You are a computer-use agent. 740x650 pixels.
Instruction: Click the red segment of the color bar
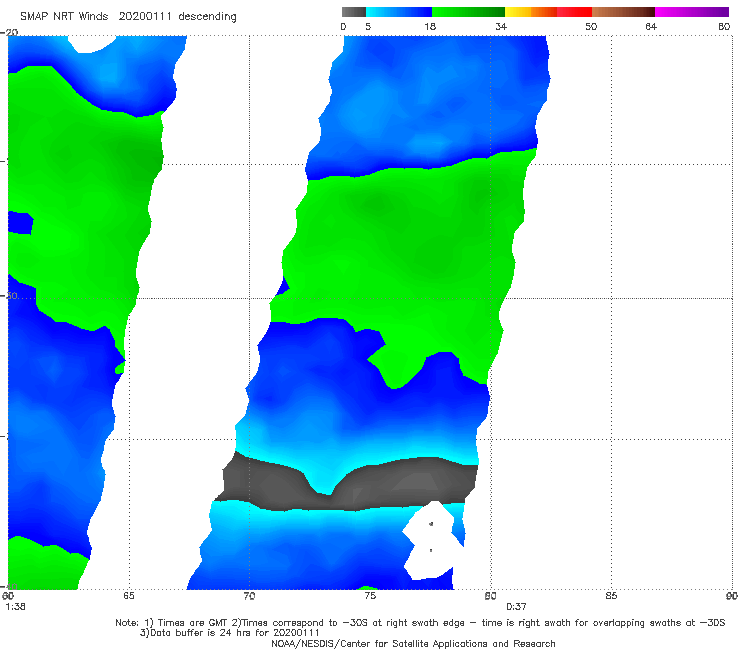coord(574,12)
